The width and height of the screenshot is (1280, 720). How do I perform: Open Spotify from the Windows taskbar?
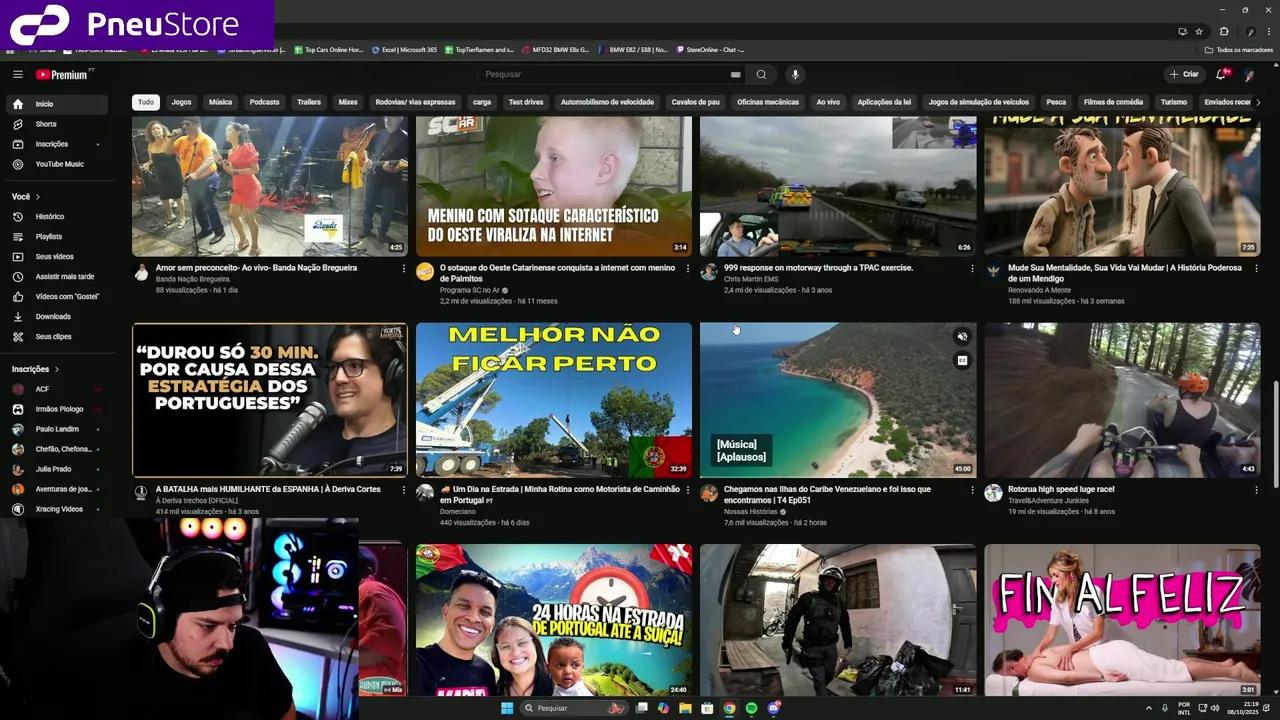click(x=751, y=708)
